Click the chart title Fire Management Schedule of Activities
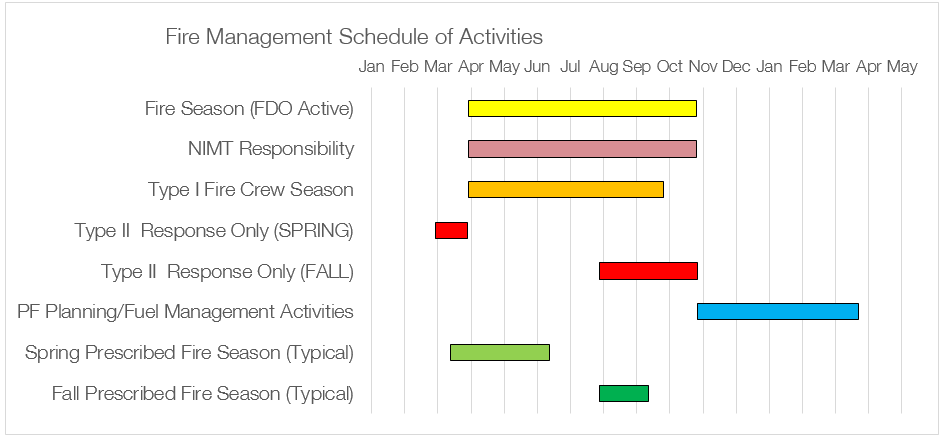The width and height of the screenshot is (944, 440). [354, 37]
